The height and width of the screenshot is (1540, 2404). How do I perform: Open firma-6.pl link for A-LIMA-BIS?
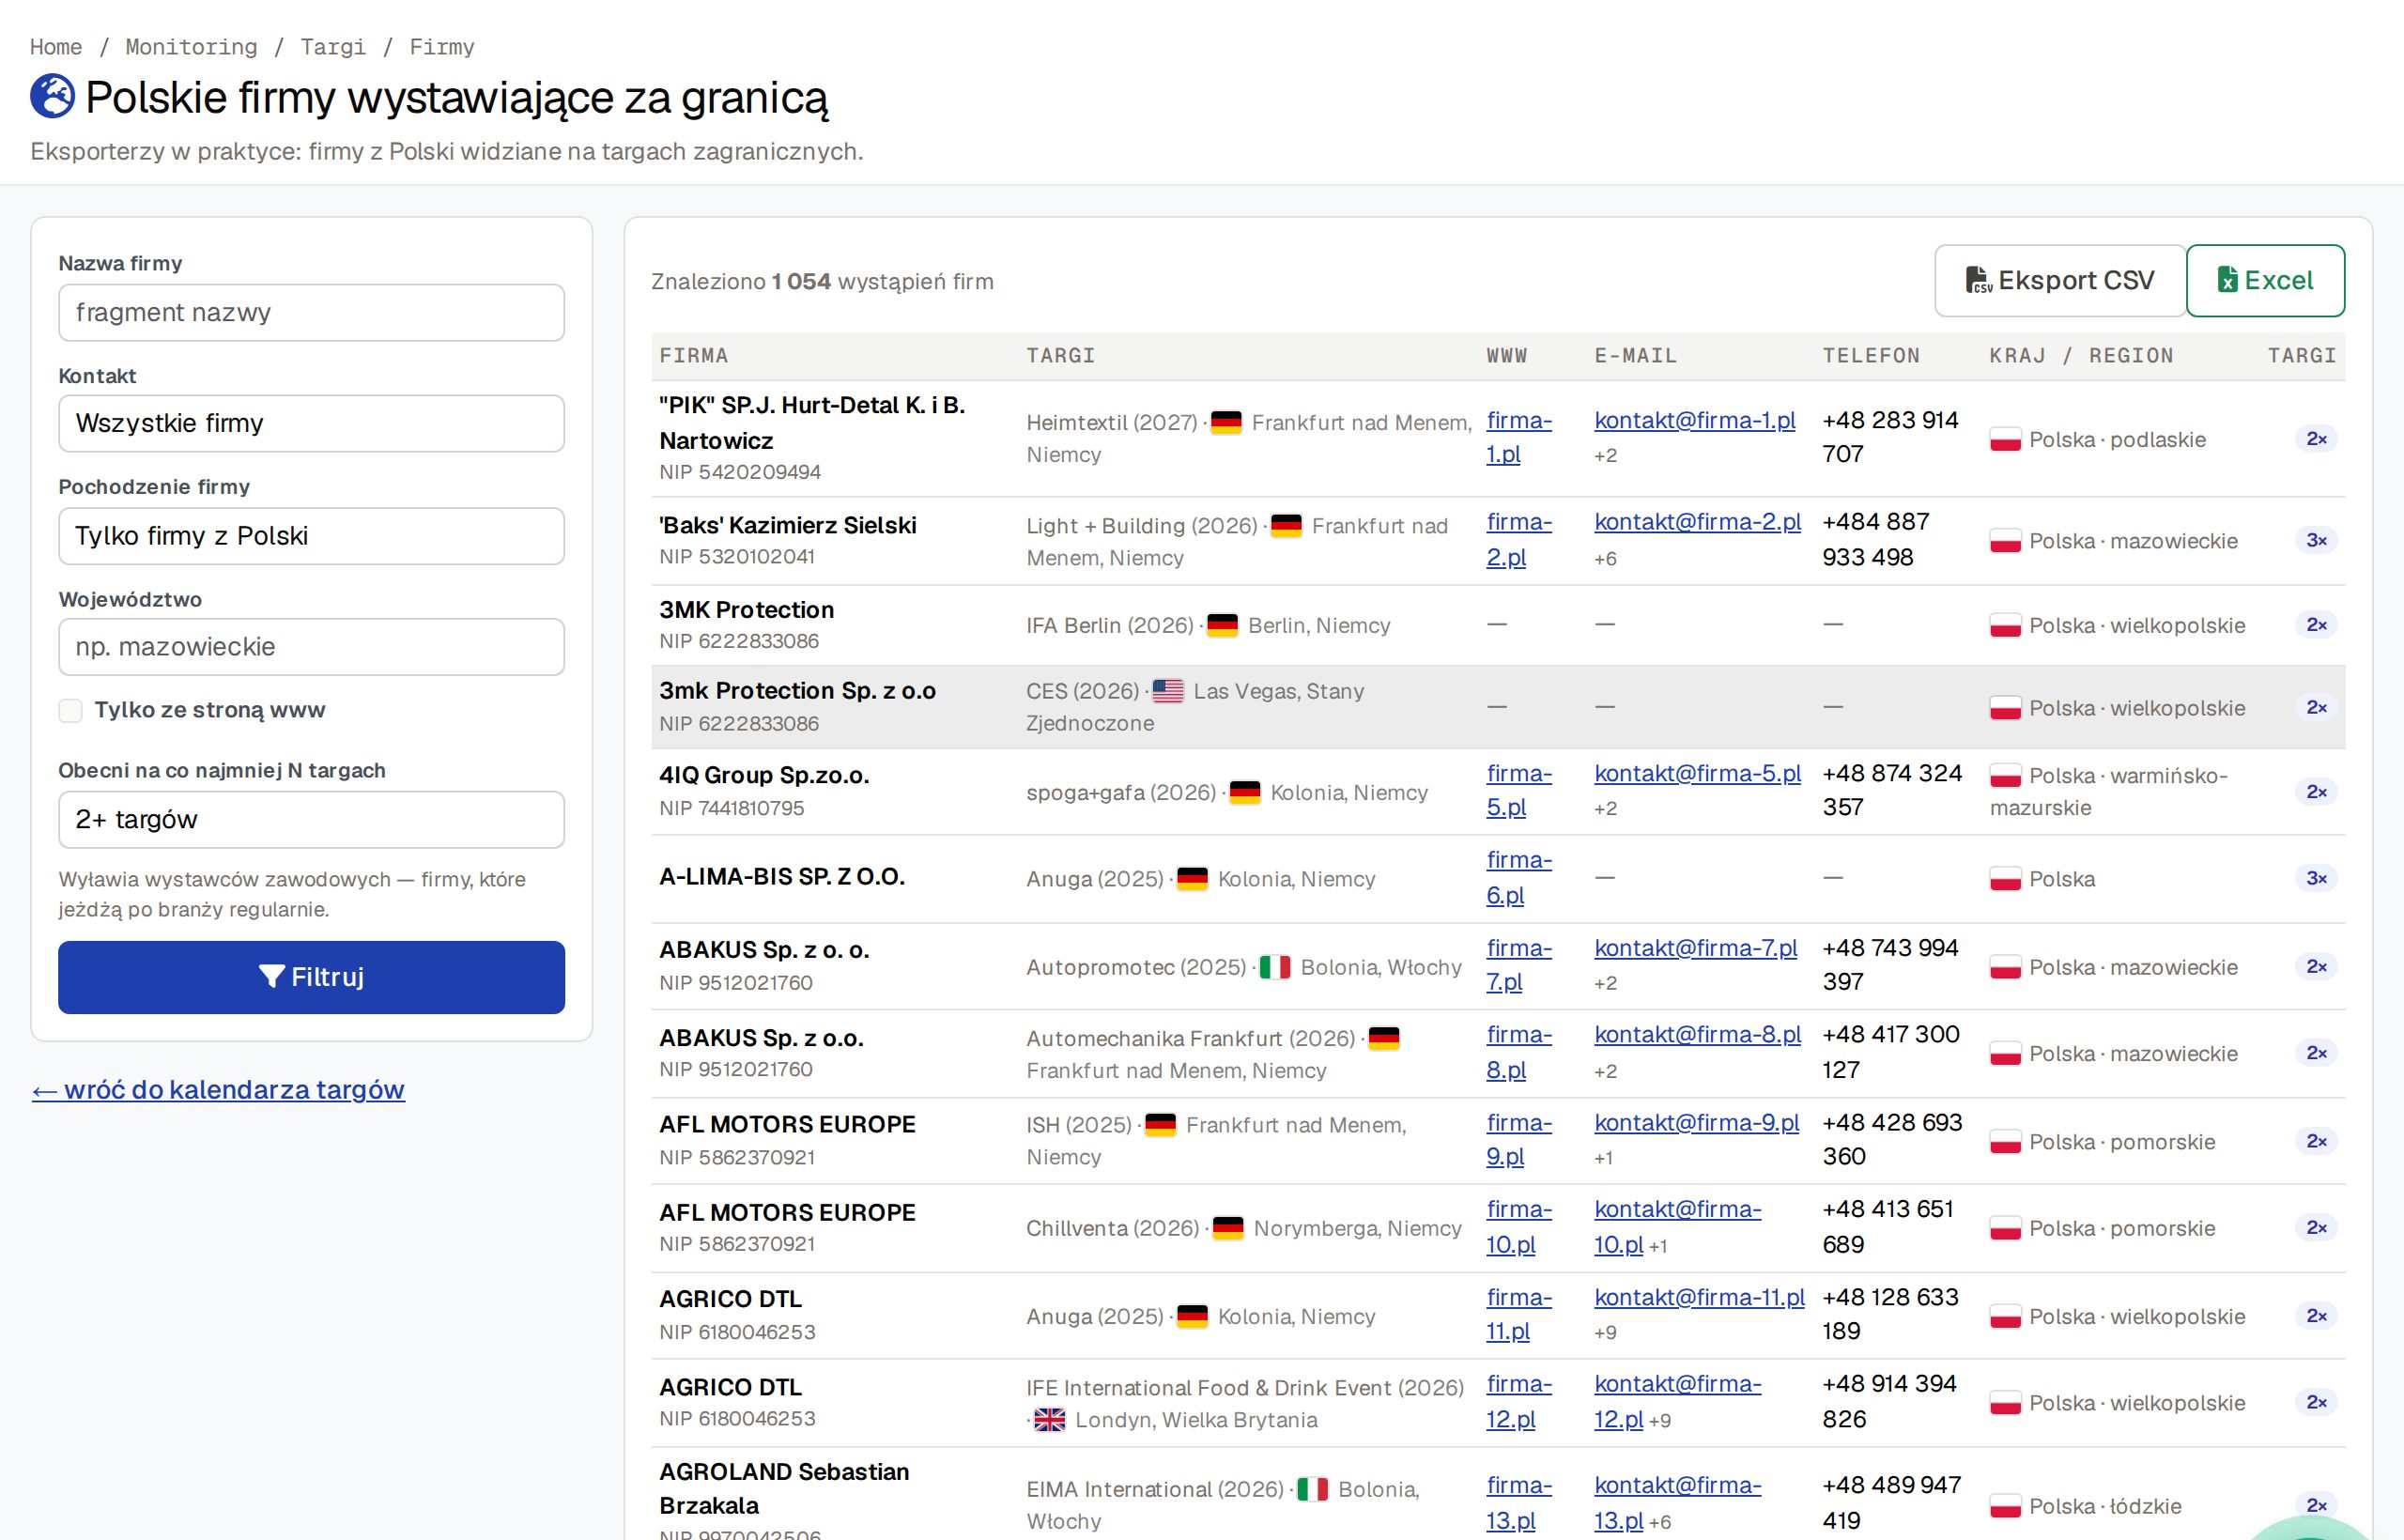(1518, 877)
